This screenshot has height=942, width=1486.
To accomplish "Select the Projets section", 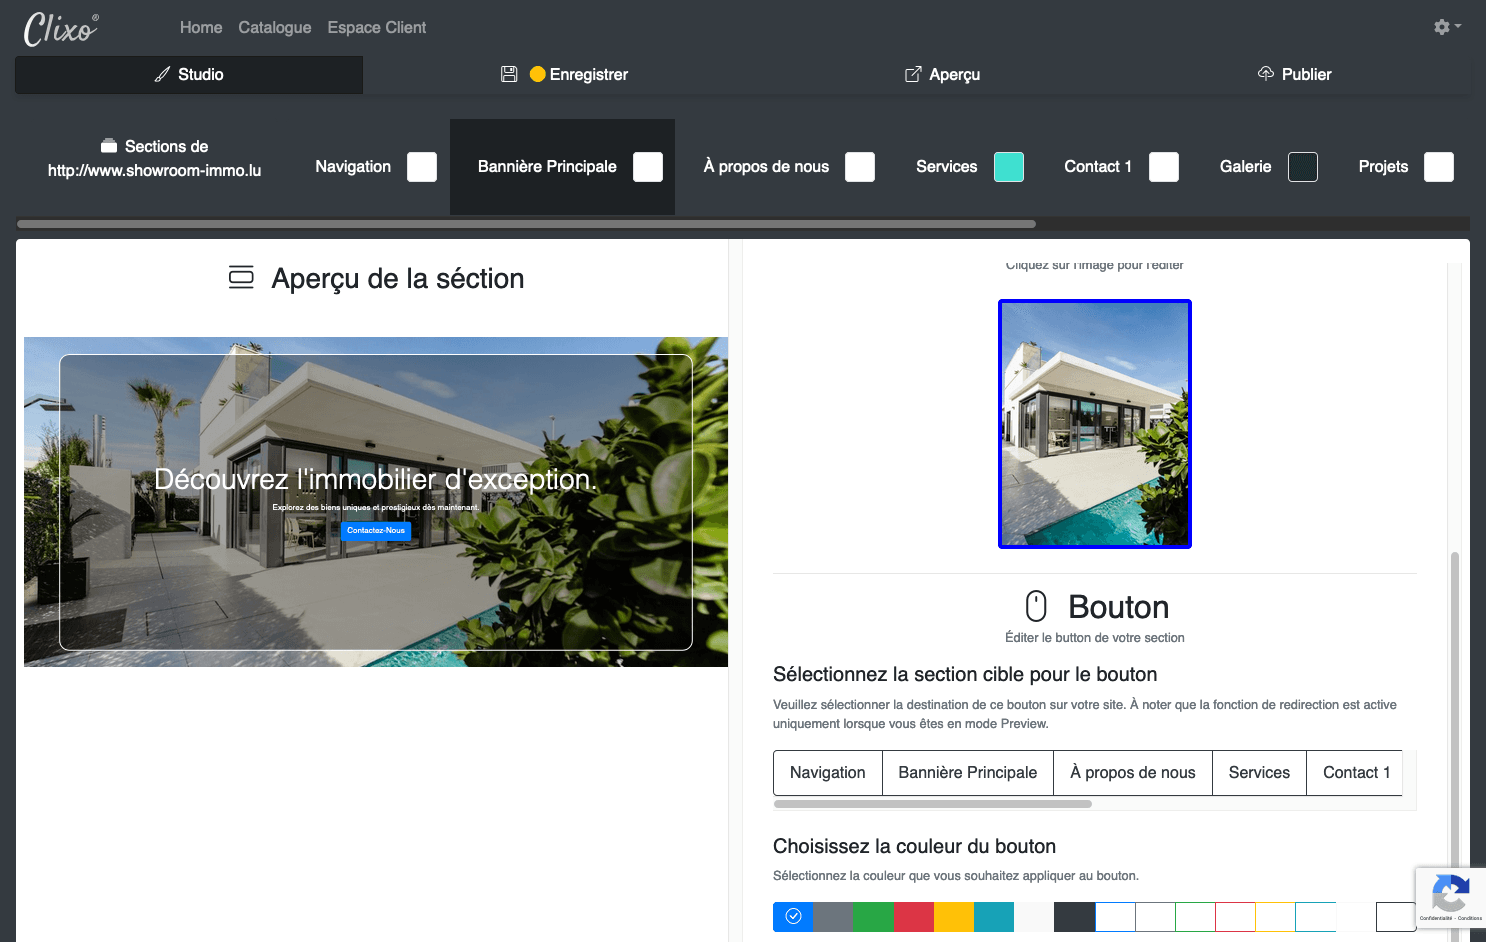I will point(1383,167).
